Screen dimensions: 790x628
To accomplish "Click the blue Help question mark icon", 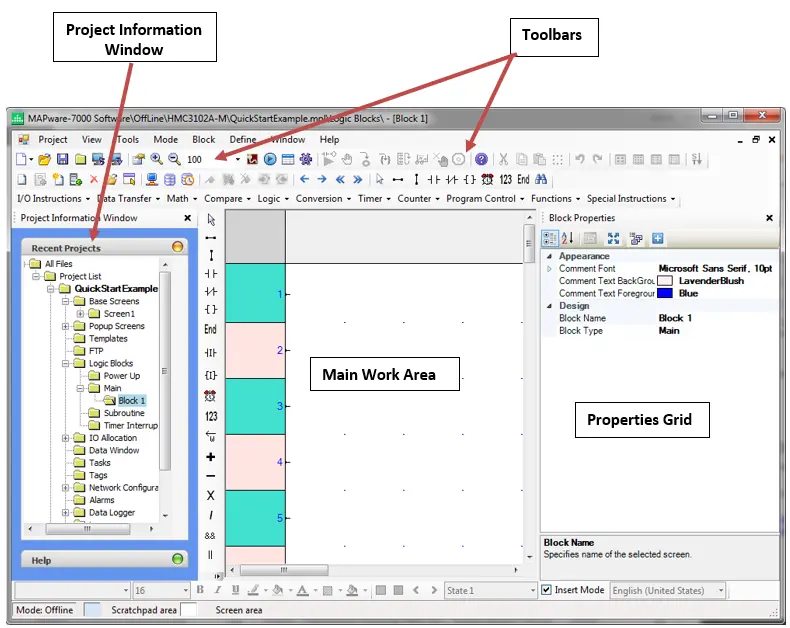I will 481,159.
